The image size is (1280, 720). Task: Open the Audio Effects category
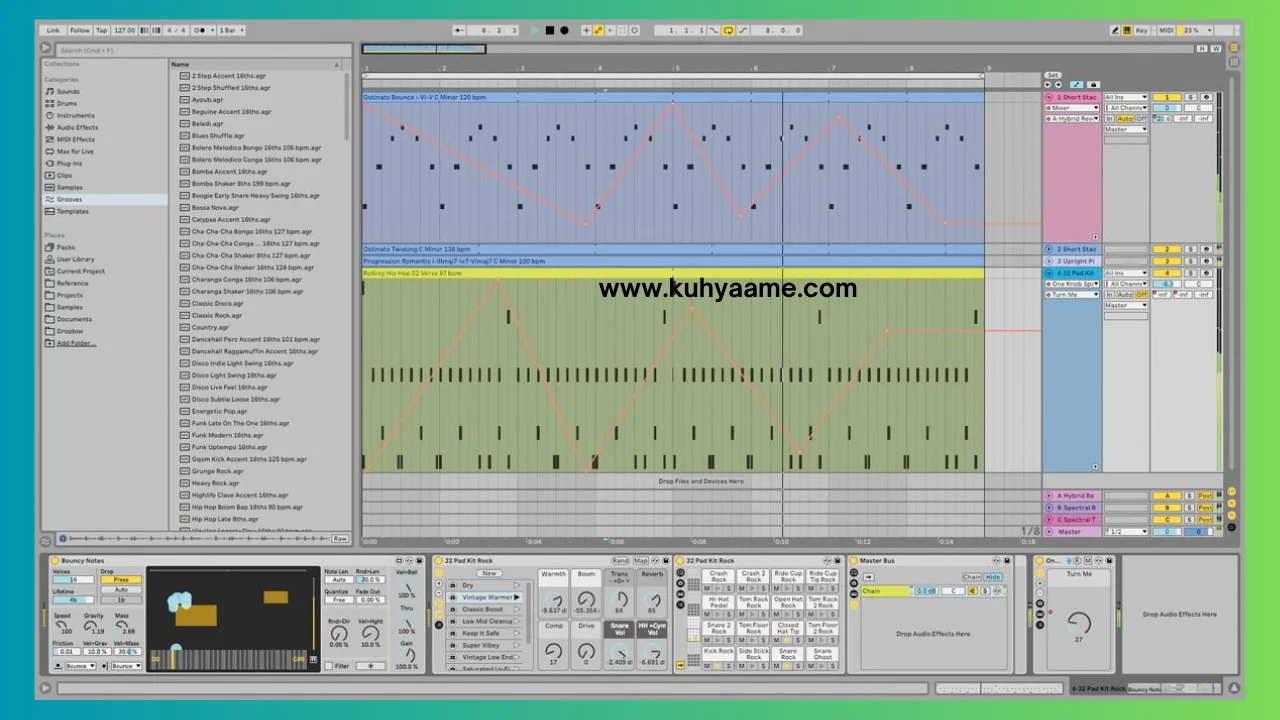(x=77, y=127)
